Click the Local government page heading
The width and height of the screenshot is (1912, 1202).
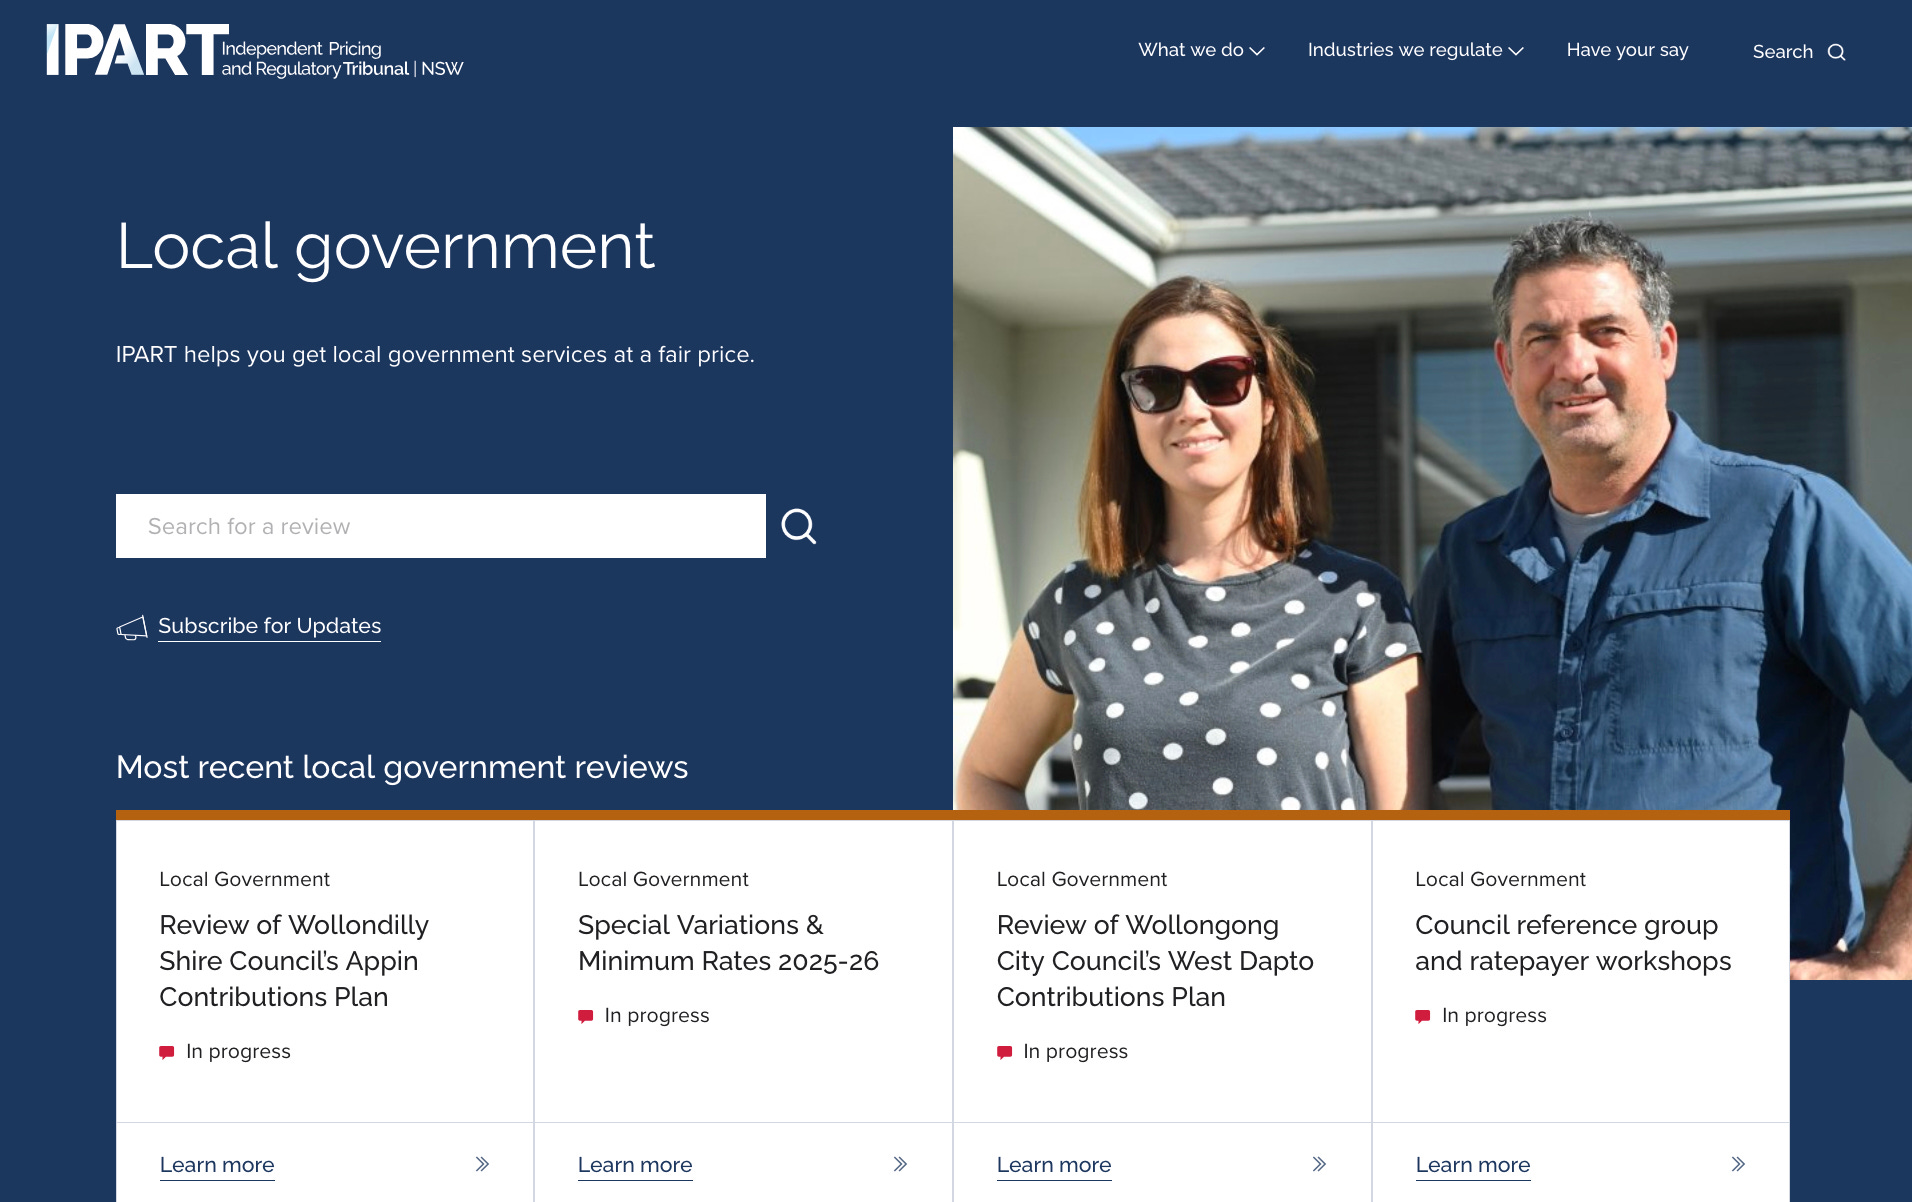click(x=385, y=246)
